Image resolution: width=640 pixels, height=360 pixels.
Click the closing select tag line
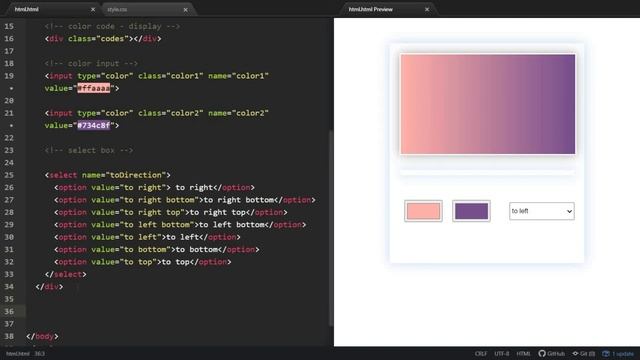(66, 274)
